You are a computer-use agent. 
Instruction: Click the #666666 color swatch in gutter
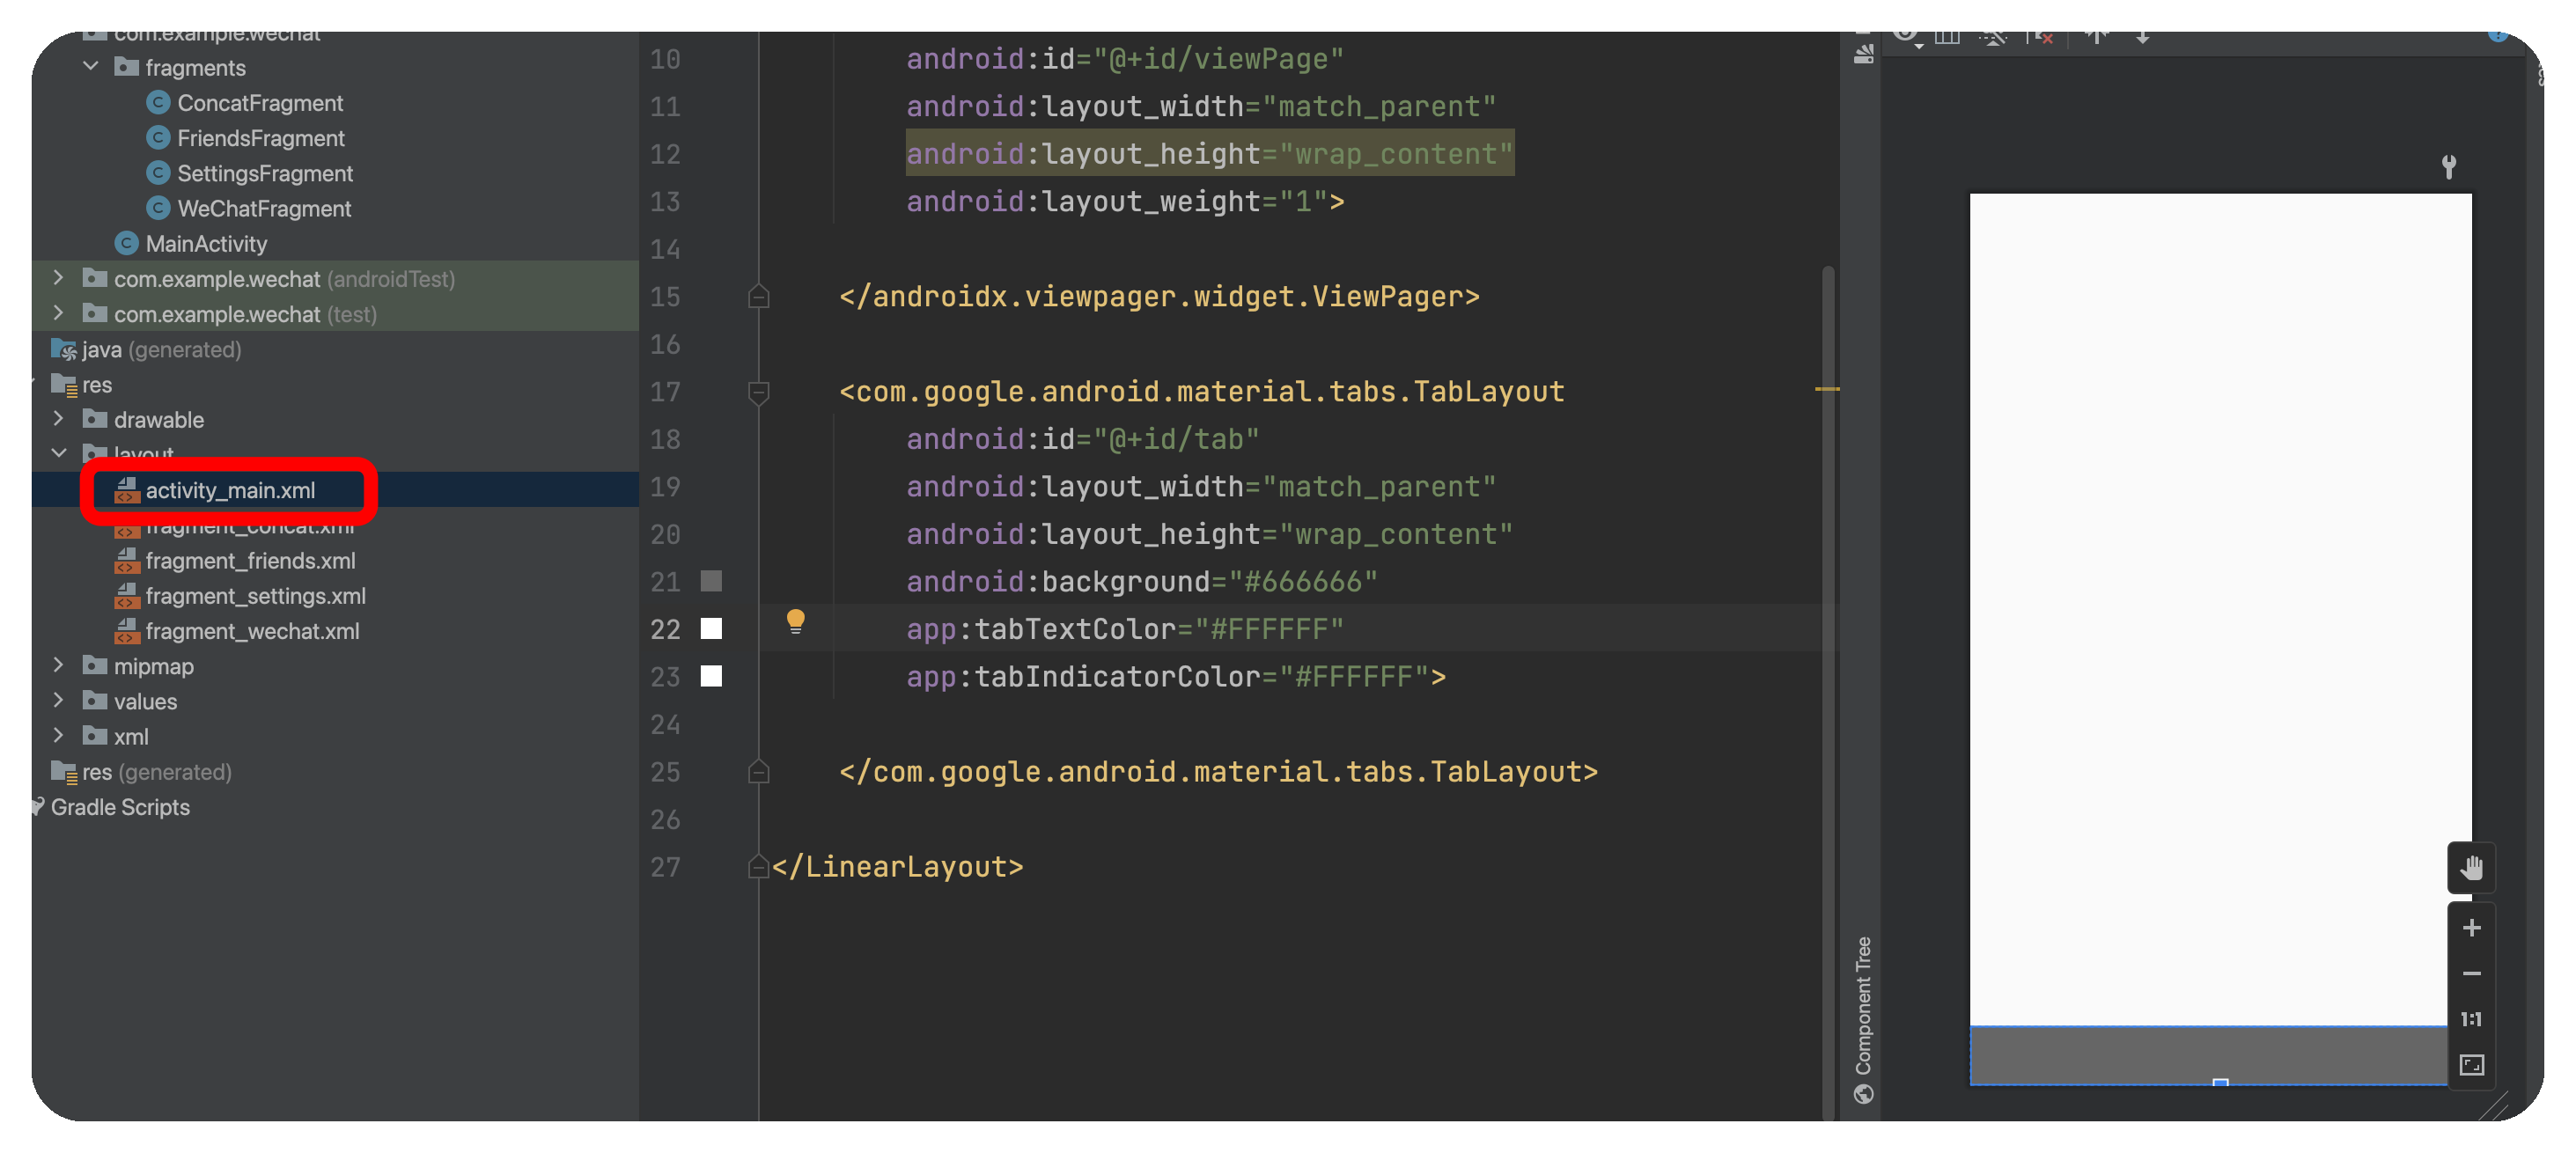point(711,581)
